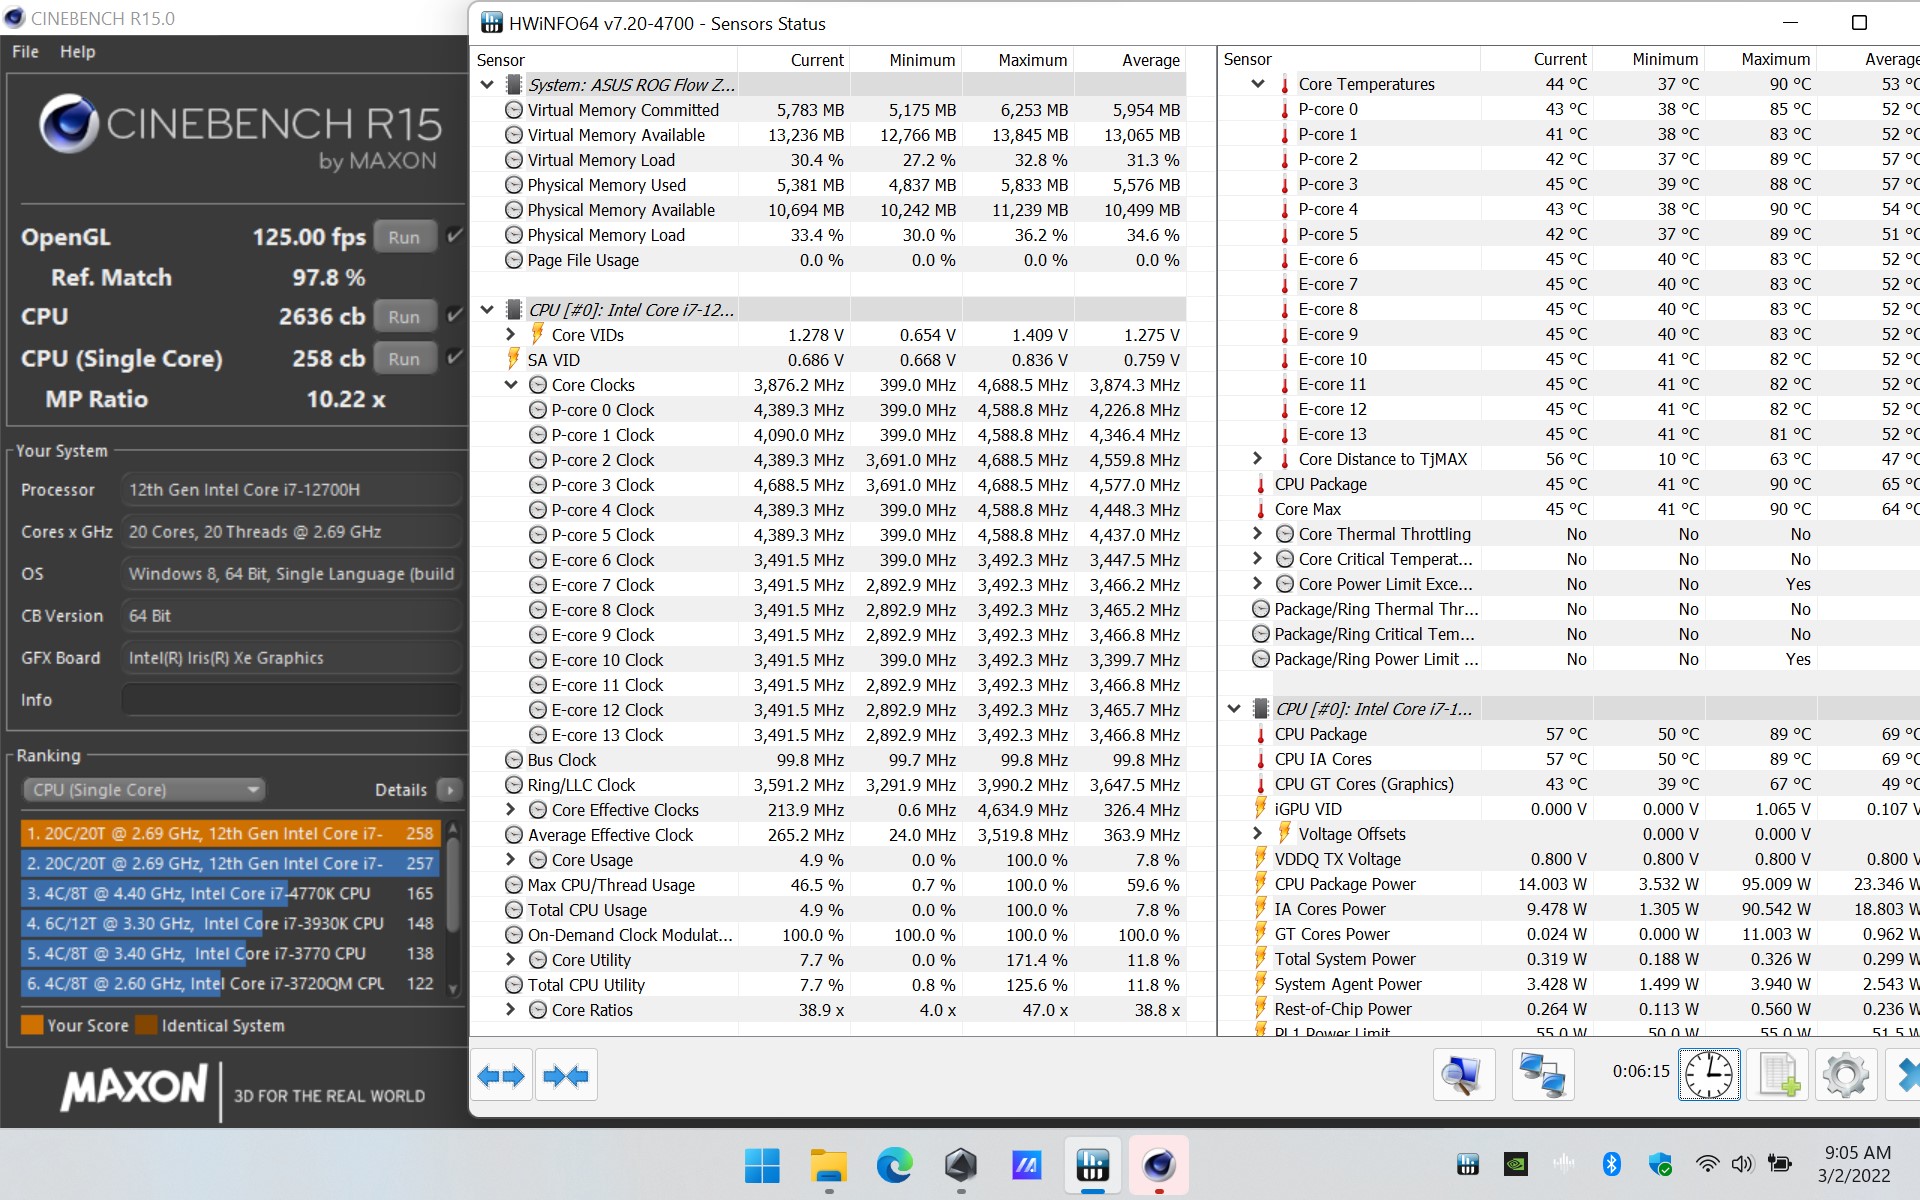Open File Explorer from taskbar
The image size is (1920, 1200).
pyautogui.click(x=828, y=1165)
